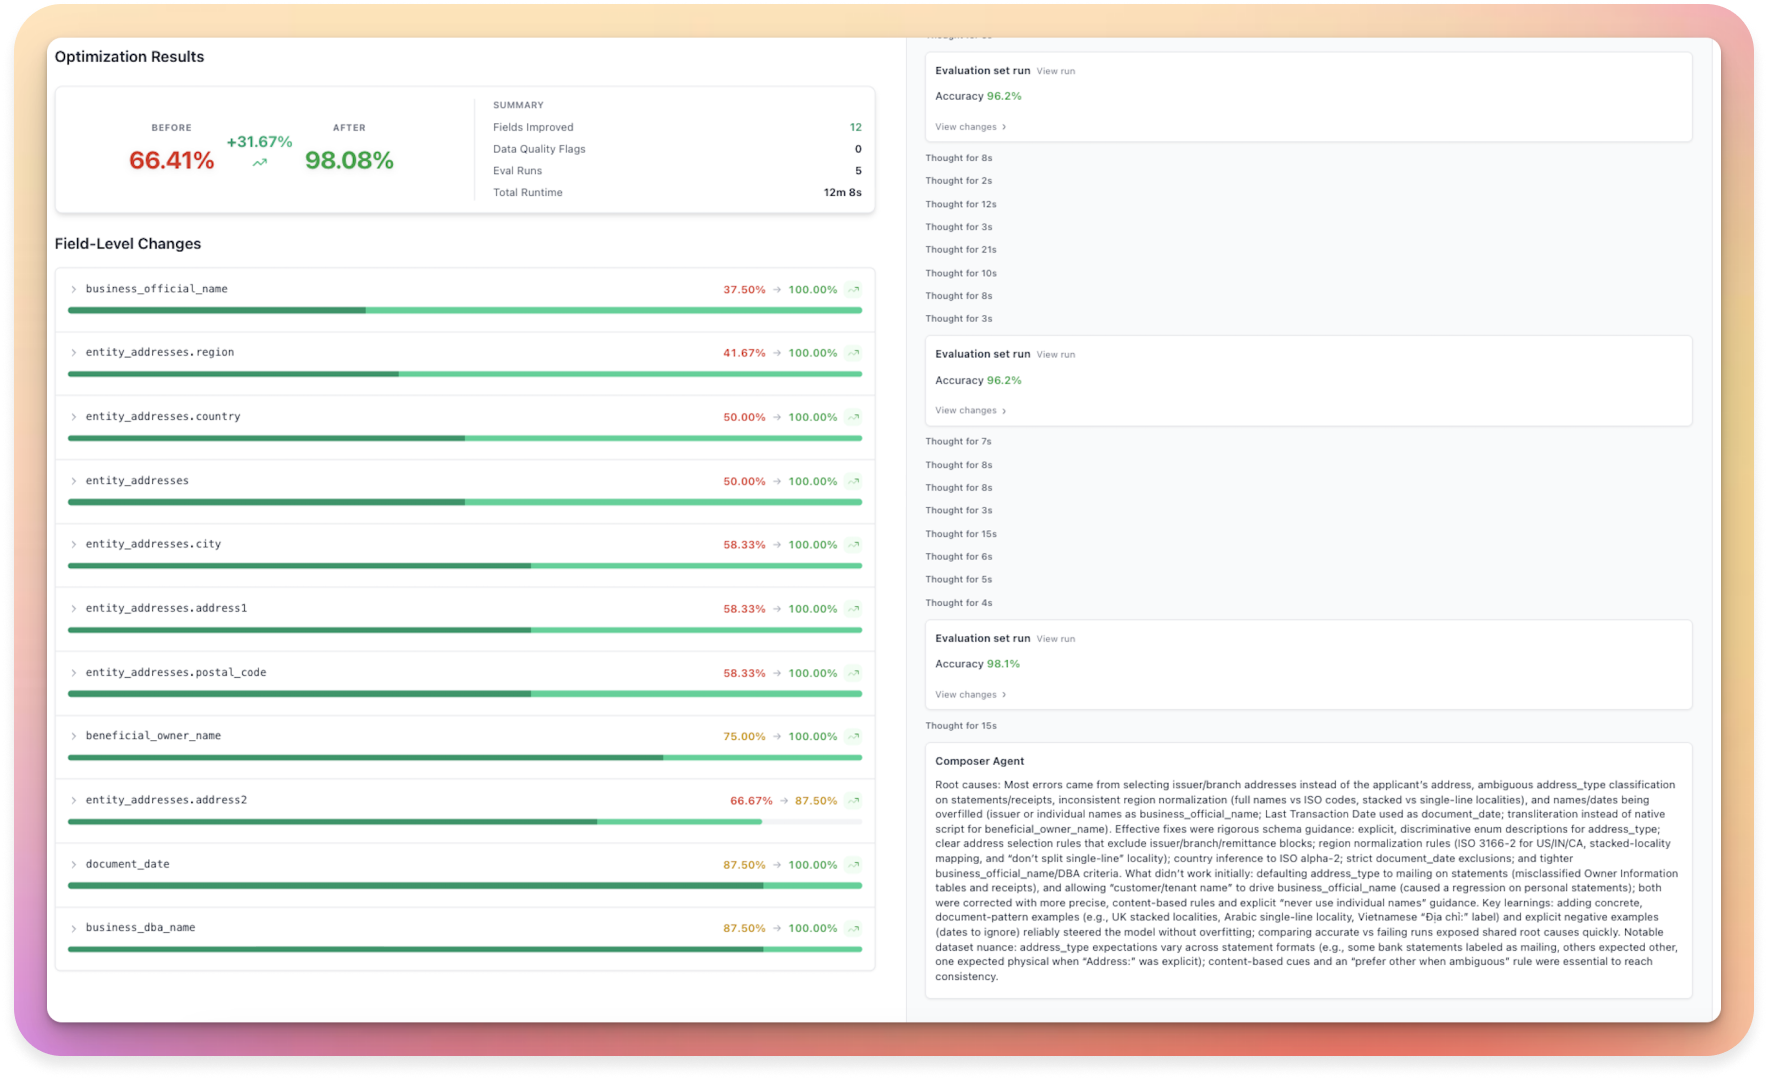This screenshot has width=1768, height=1080.
Task: Click View run on first evaluation card
Action: coord(1055,71)
